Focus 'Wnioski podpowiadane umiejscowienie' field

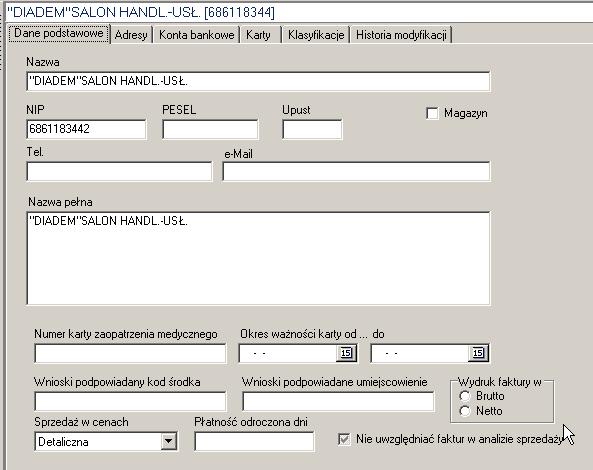tap(338, 401)
